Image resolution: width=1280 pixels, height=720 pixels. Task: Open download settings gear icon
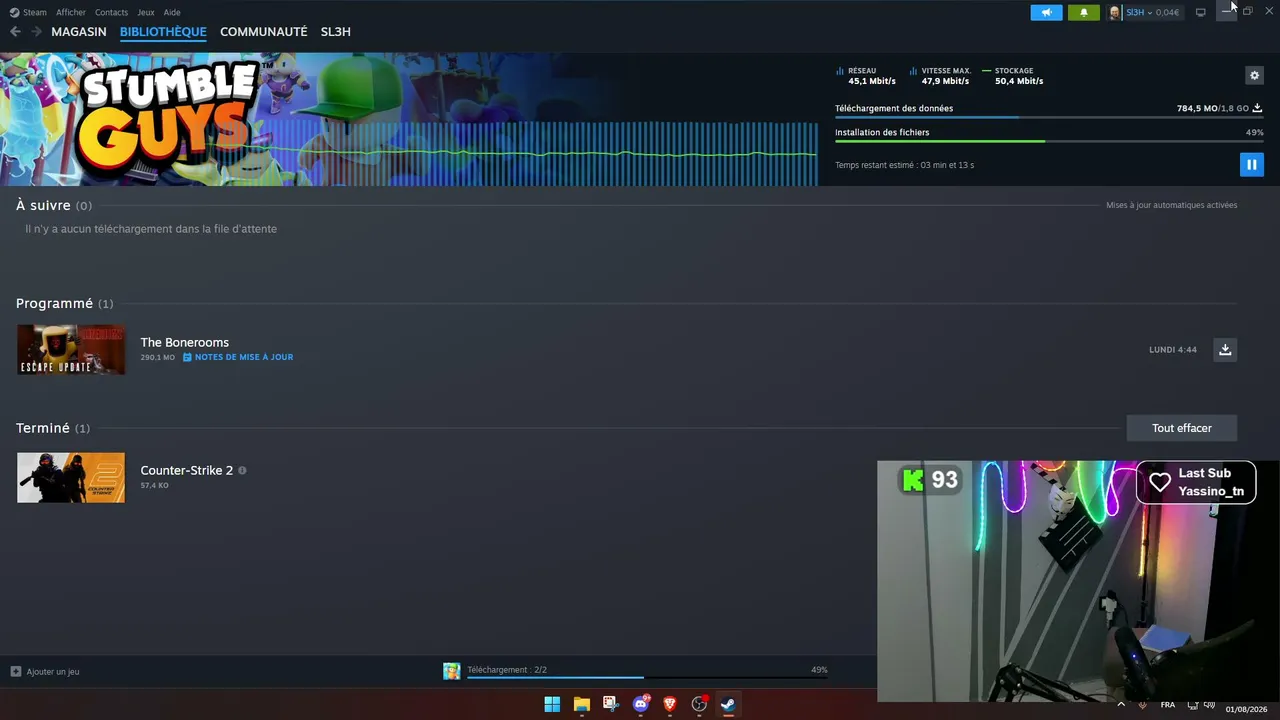coord(1254,75)
